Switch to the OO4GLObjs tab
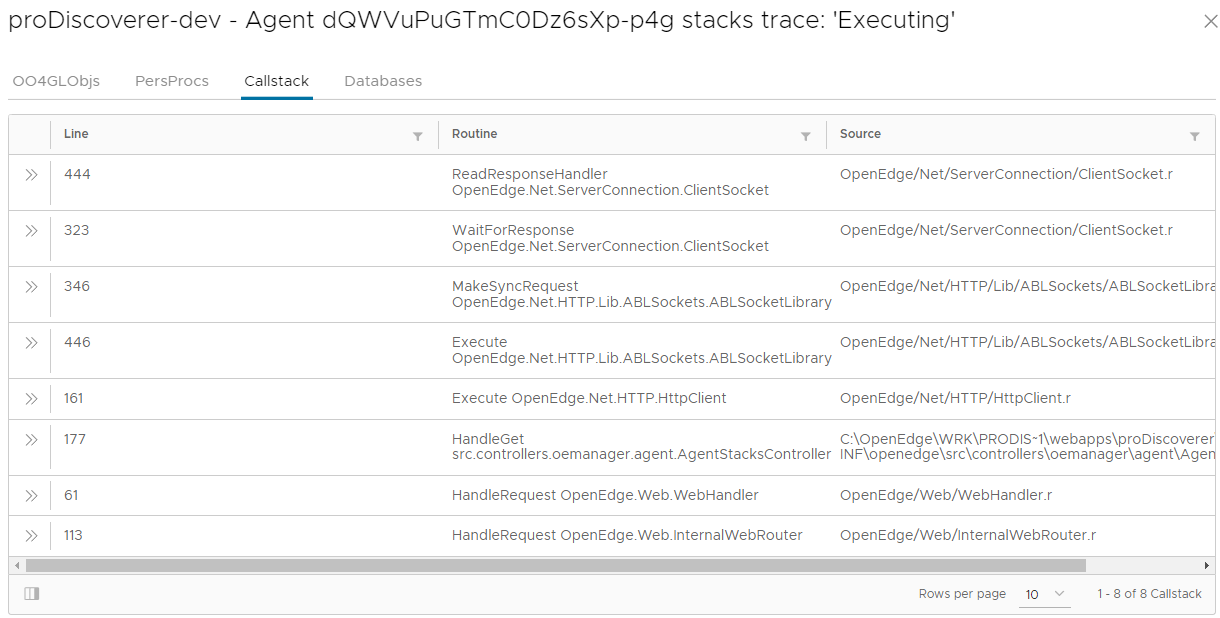Screen dimensions: 1220x618 [56, 81]
